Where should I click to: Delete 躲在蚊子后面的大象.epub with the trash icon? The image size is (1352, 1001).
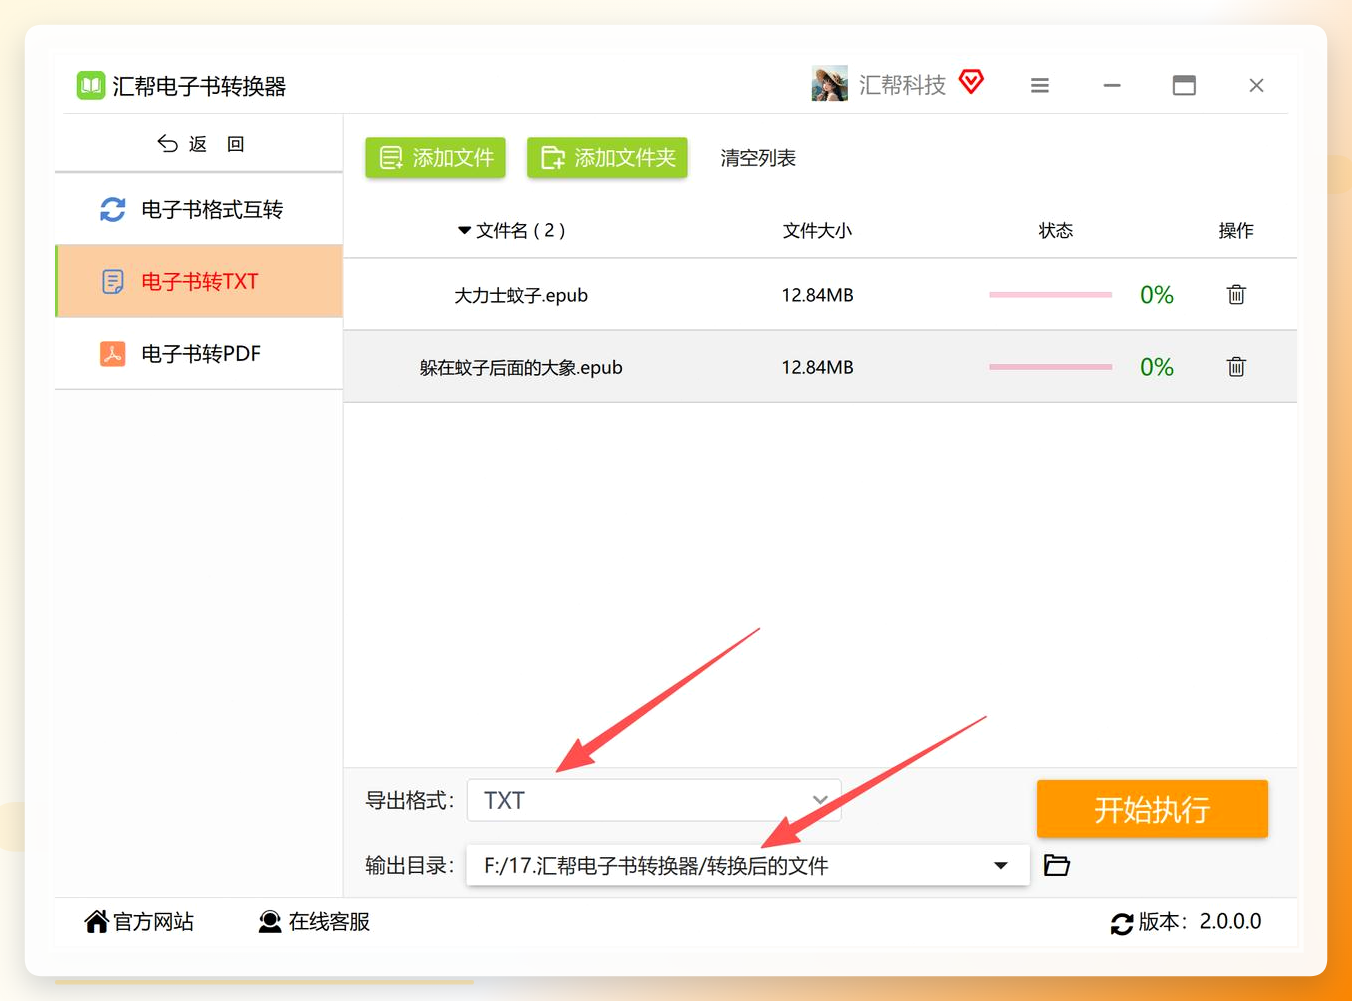(x=1236, y=367)
